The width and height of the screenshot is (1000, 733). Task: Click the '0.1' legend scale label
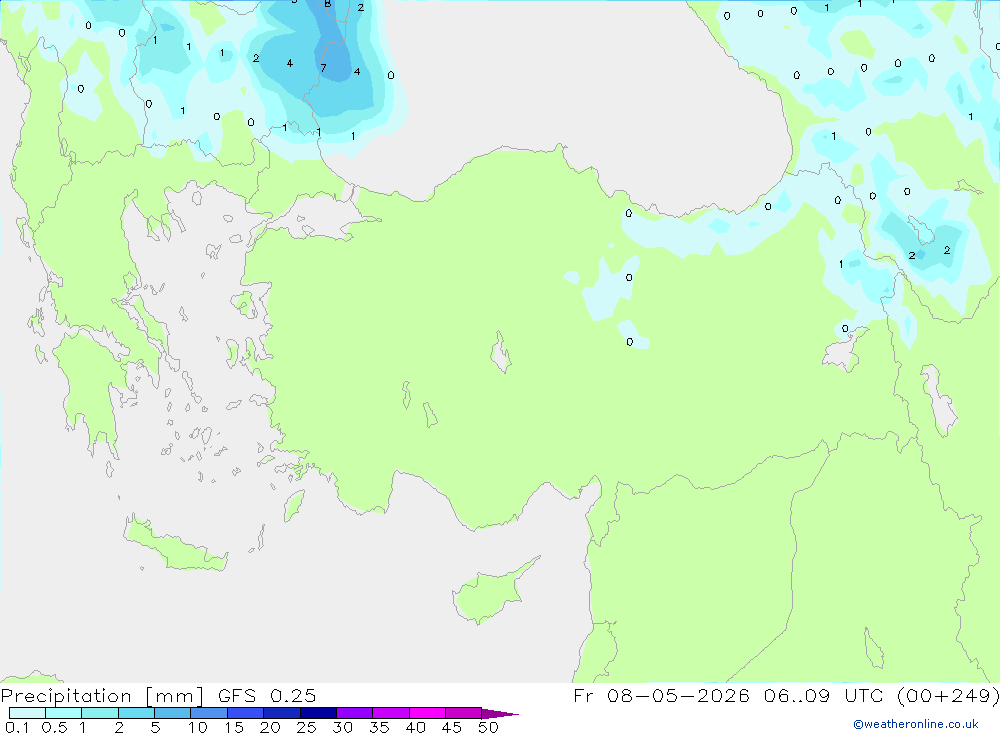pyautogui.click(x=17, y=727)
